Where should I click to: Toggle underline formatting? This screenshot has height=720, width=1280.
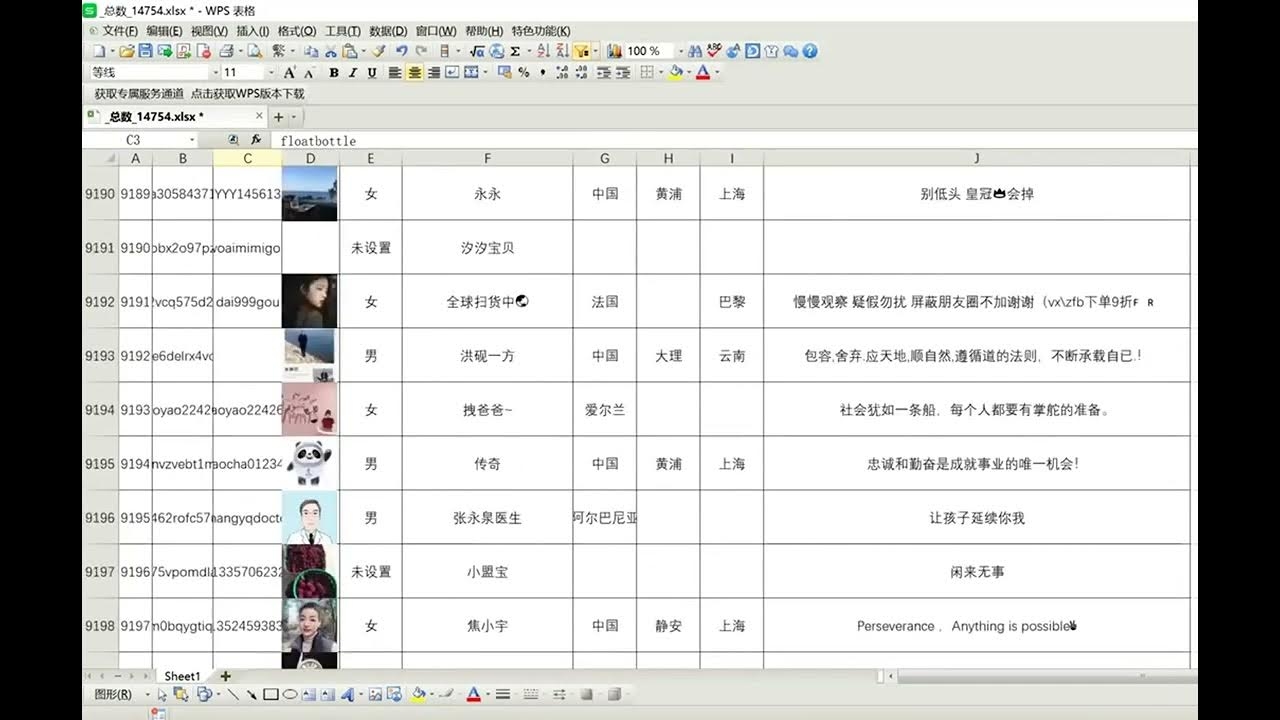(x=371, y=72)
